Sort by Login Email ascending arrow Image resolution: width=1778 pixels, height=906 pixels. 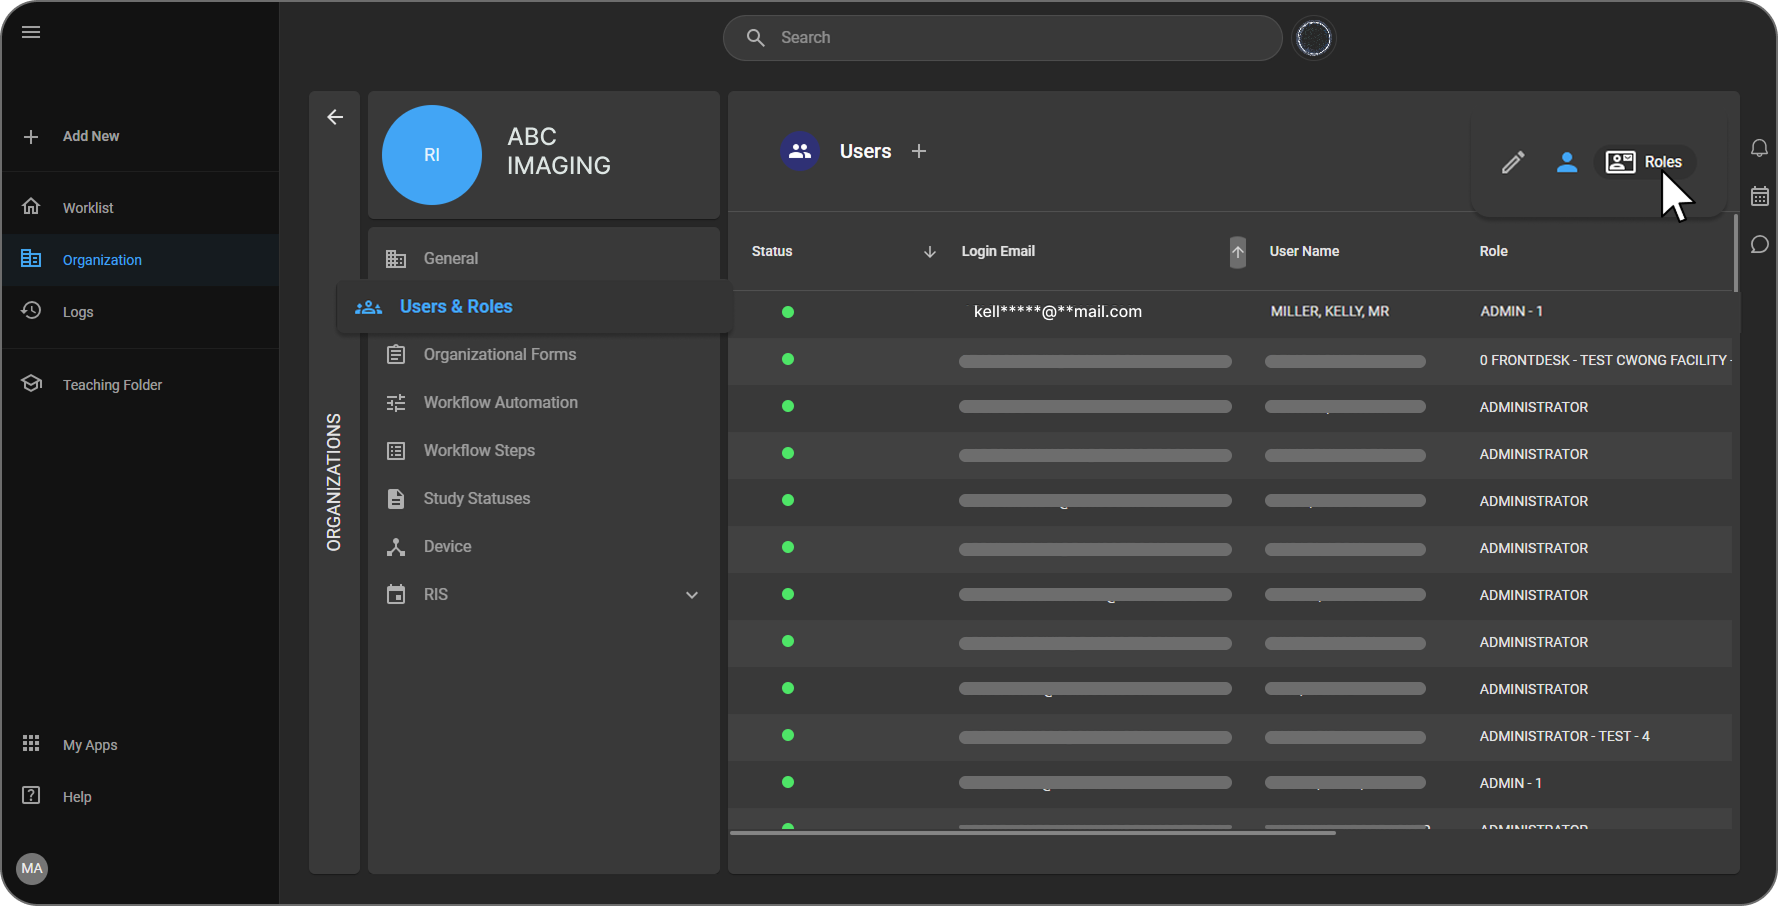coord(1238,252)
